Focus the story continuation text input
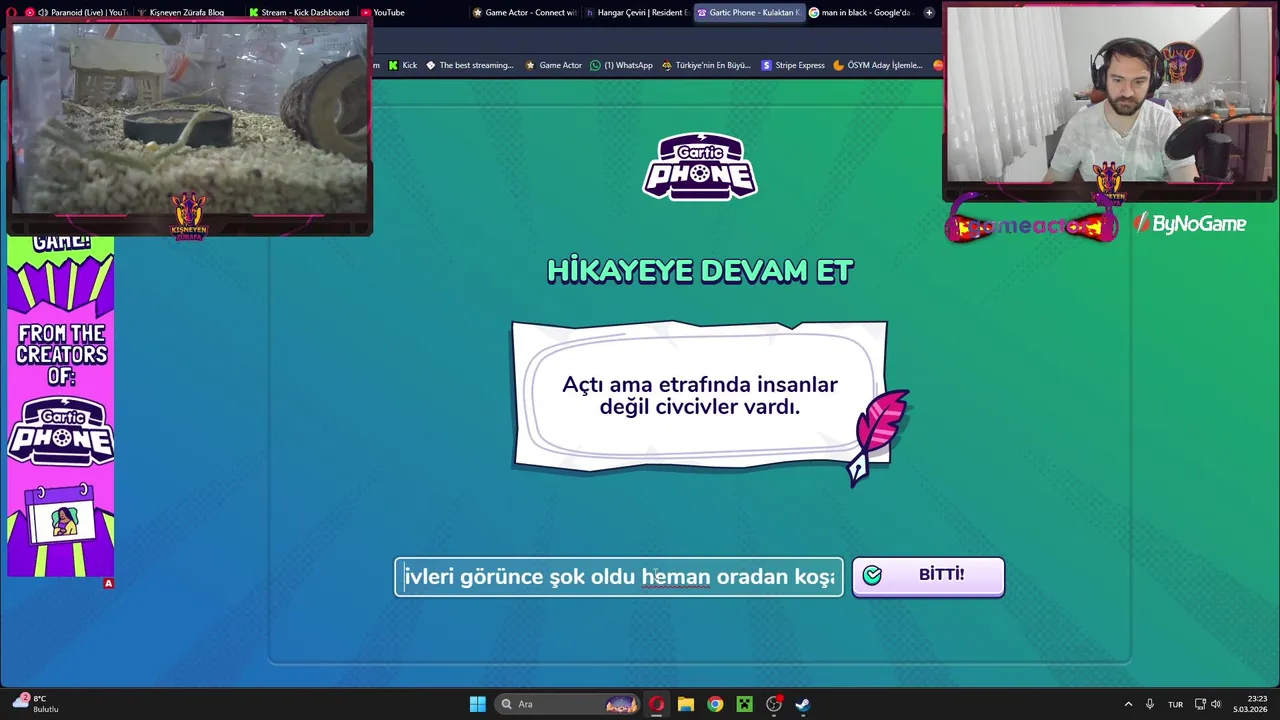This screenshot has height=720, width=1280. click(619, 577)
